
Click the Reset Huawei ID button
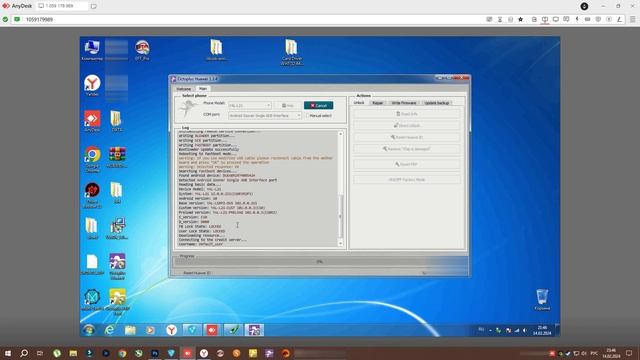coord(407,137)
